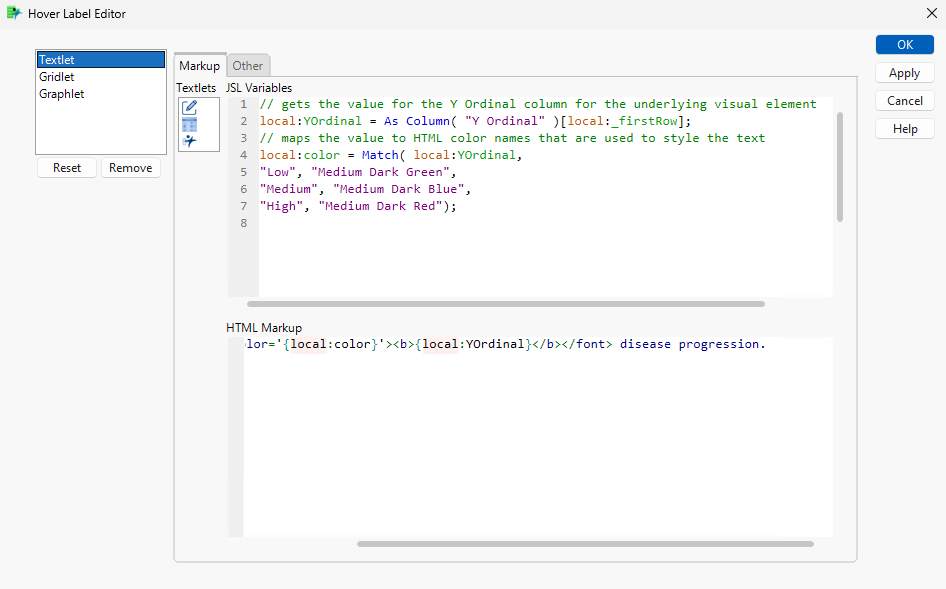Switch to the Other tab
Screen dimensions: 946x589
(x=248, y=65)
